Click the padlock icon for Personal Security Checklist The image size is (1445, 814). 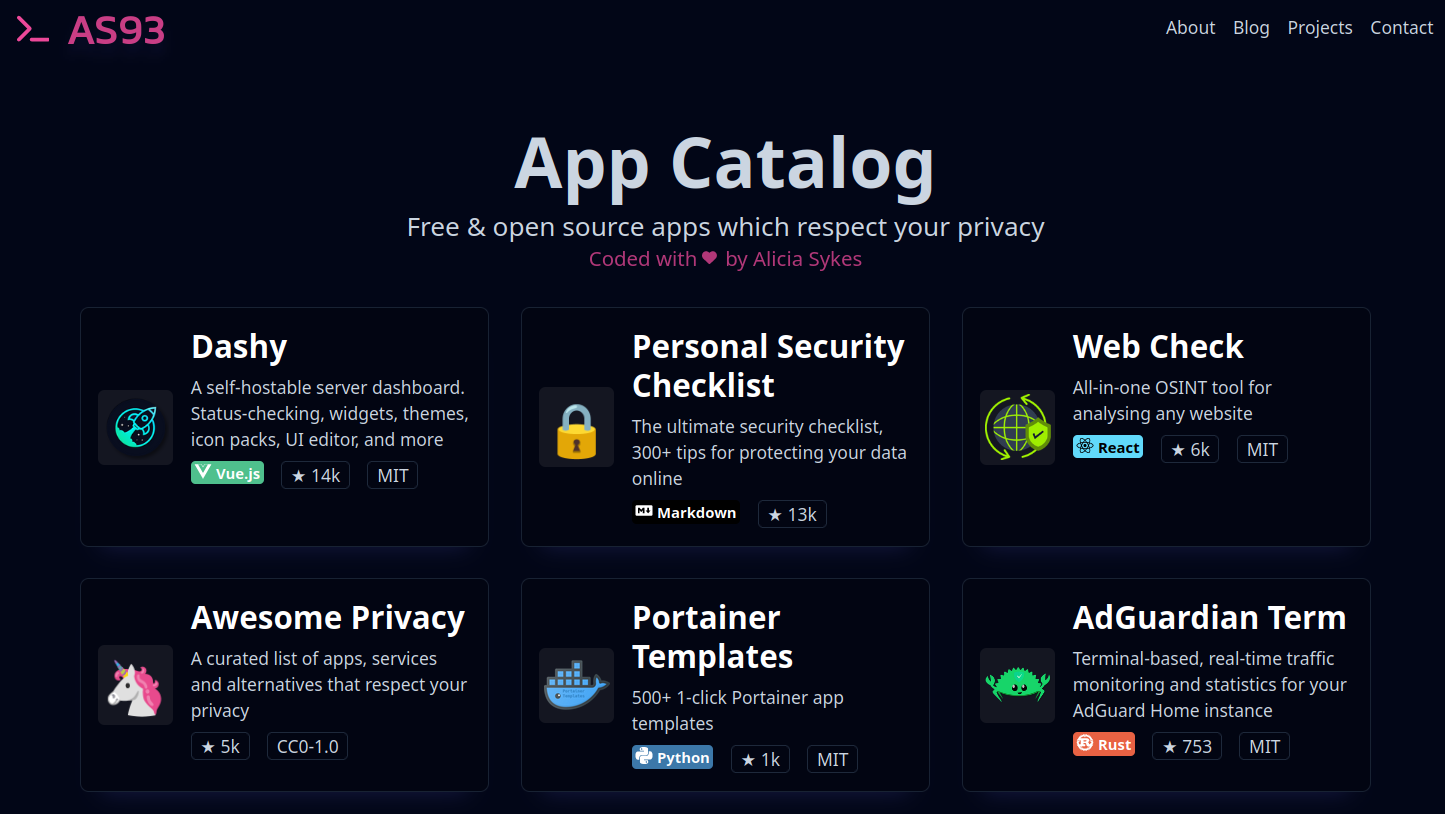point(576,427)
